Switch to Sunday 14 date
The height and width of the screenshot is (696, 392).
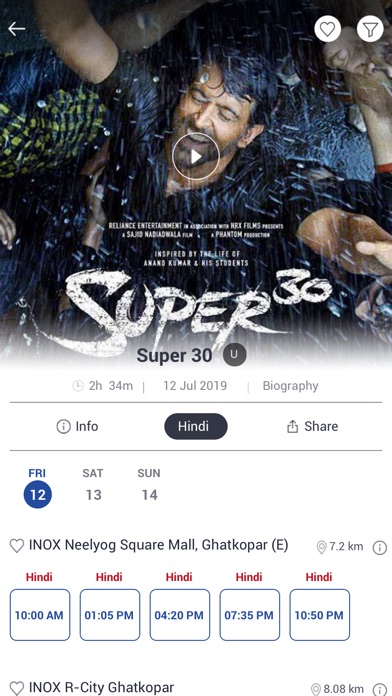click(149, 486)
